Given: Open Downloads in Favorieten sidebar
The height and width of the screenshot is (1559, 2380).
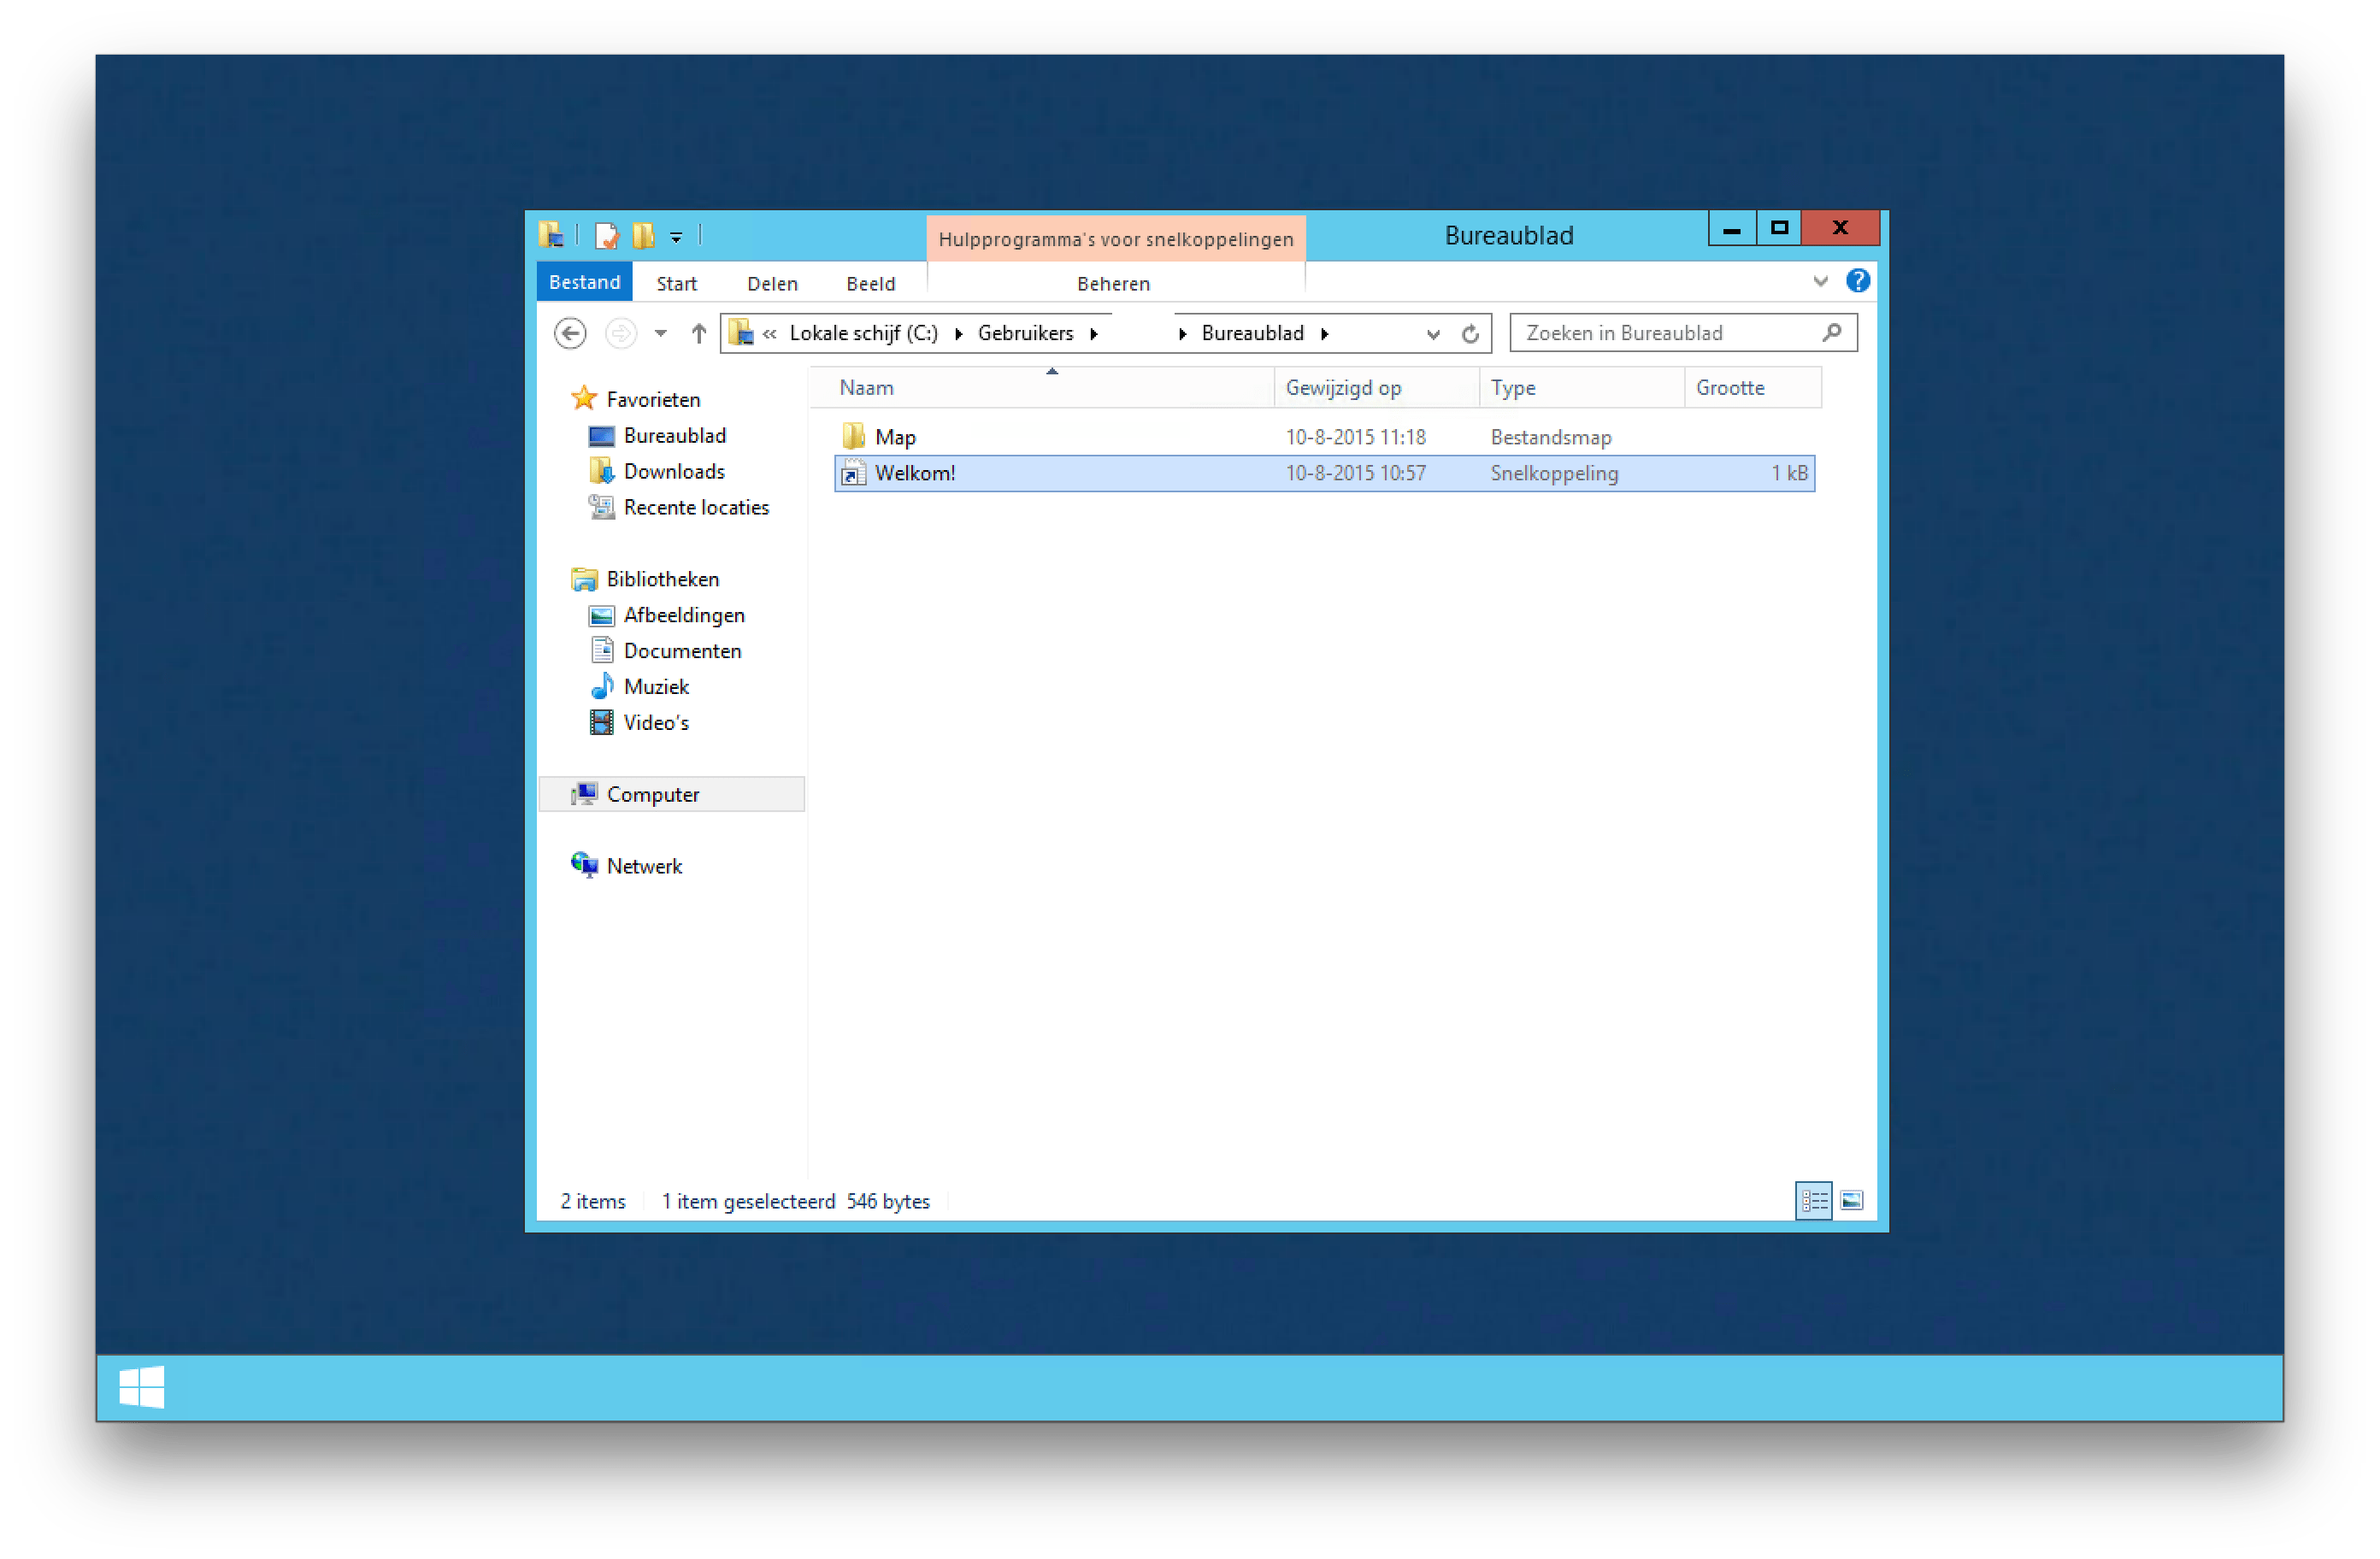Looking at the screenshot, I should 673,471.
